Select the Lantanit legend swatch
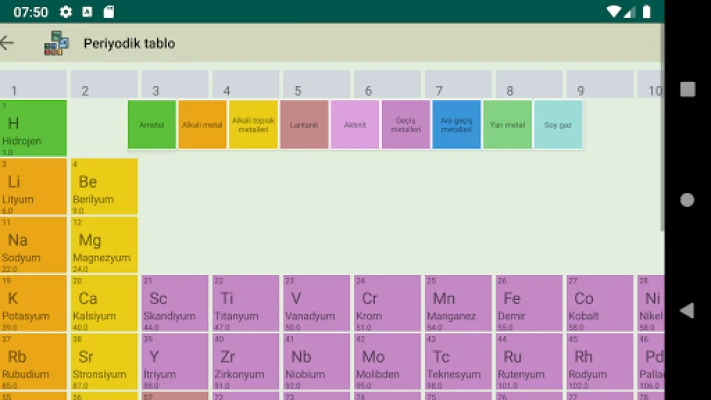This screenshot has width=711, height=400. tap(304, 125)
